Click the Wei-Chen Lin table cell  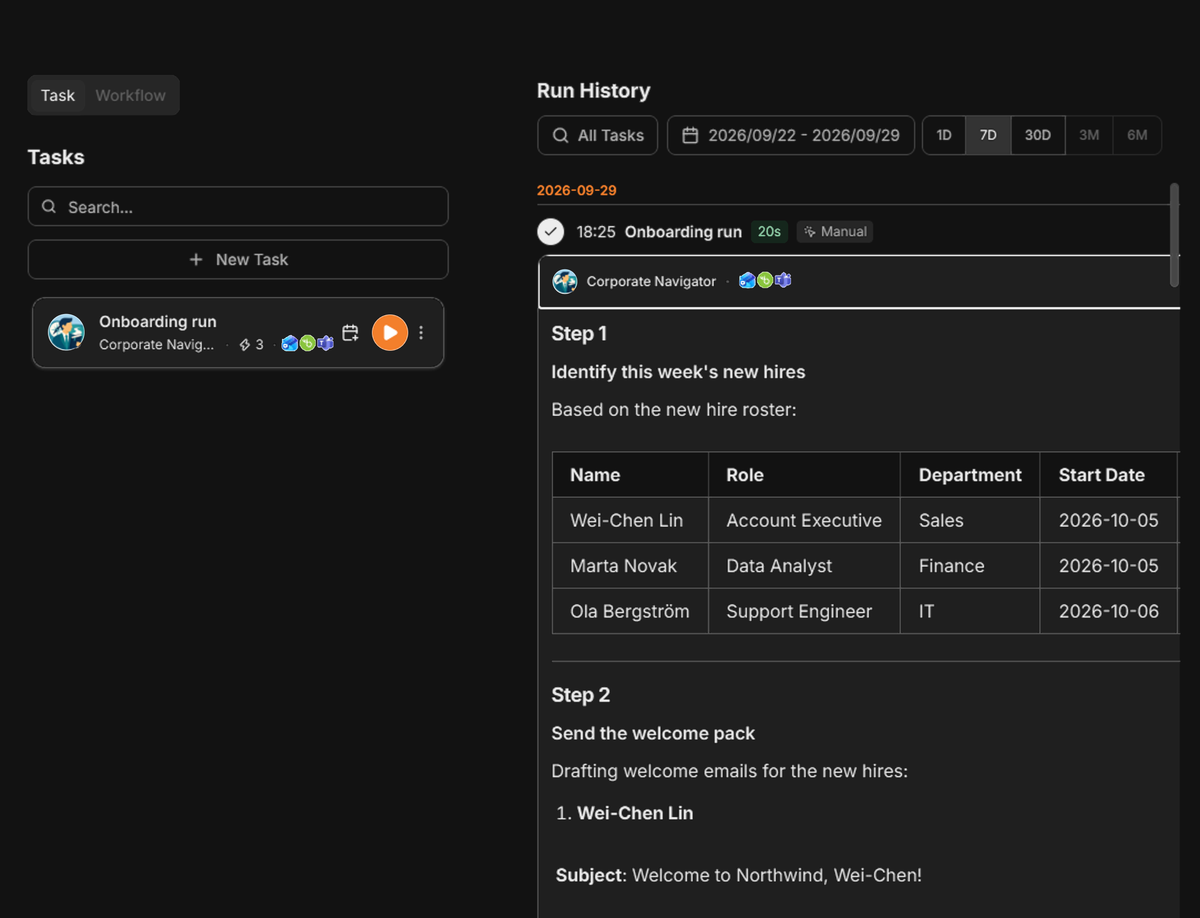pyautogui.click(x=630, y=521)
